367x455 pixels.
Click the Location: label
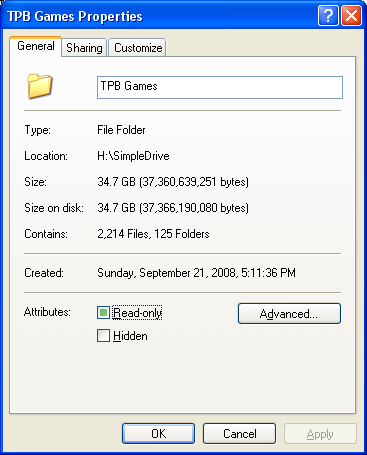pyautogui.click(x=46, y=156)
